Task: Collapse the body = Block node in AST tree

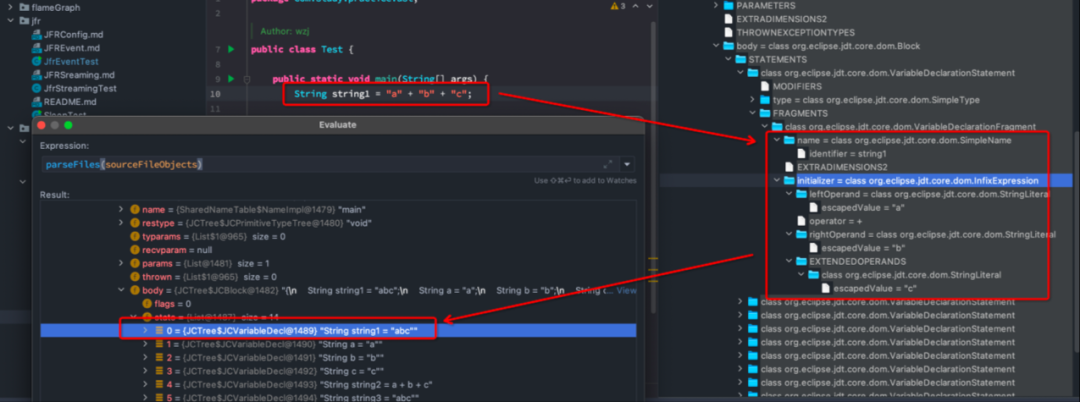Action: click(716, 46)
